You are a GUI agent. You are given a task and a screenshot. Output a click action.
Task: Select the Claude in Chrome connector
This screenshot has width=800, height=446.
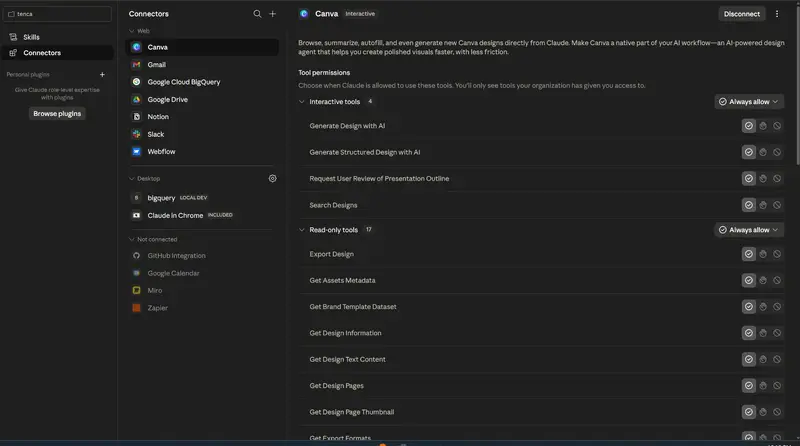[202, 215]
